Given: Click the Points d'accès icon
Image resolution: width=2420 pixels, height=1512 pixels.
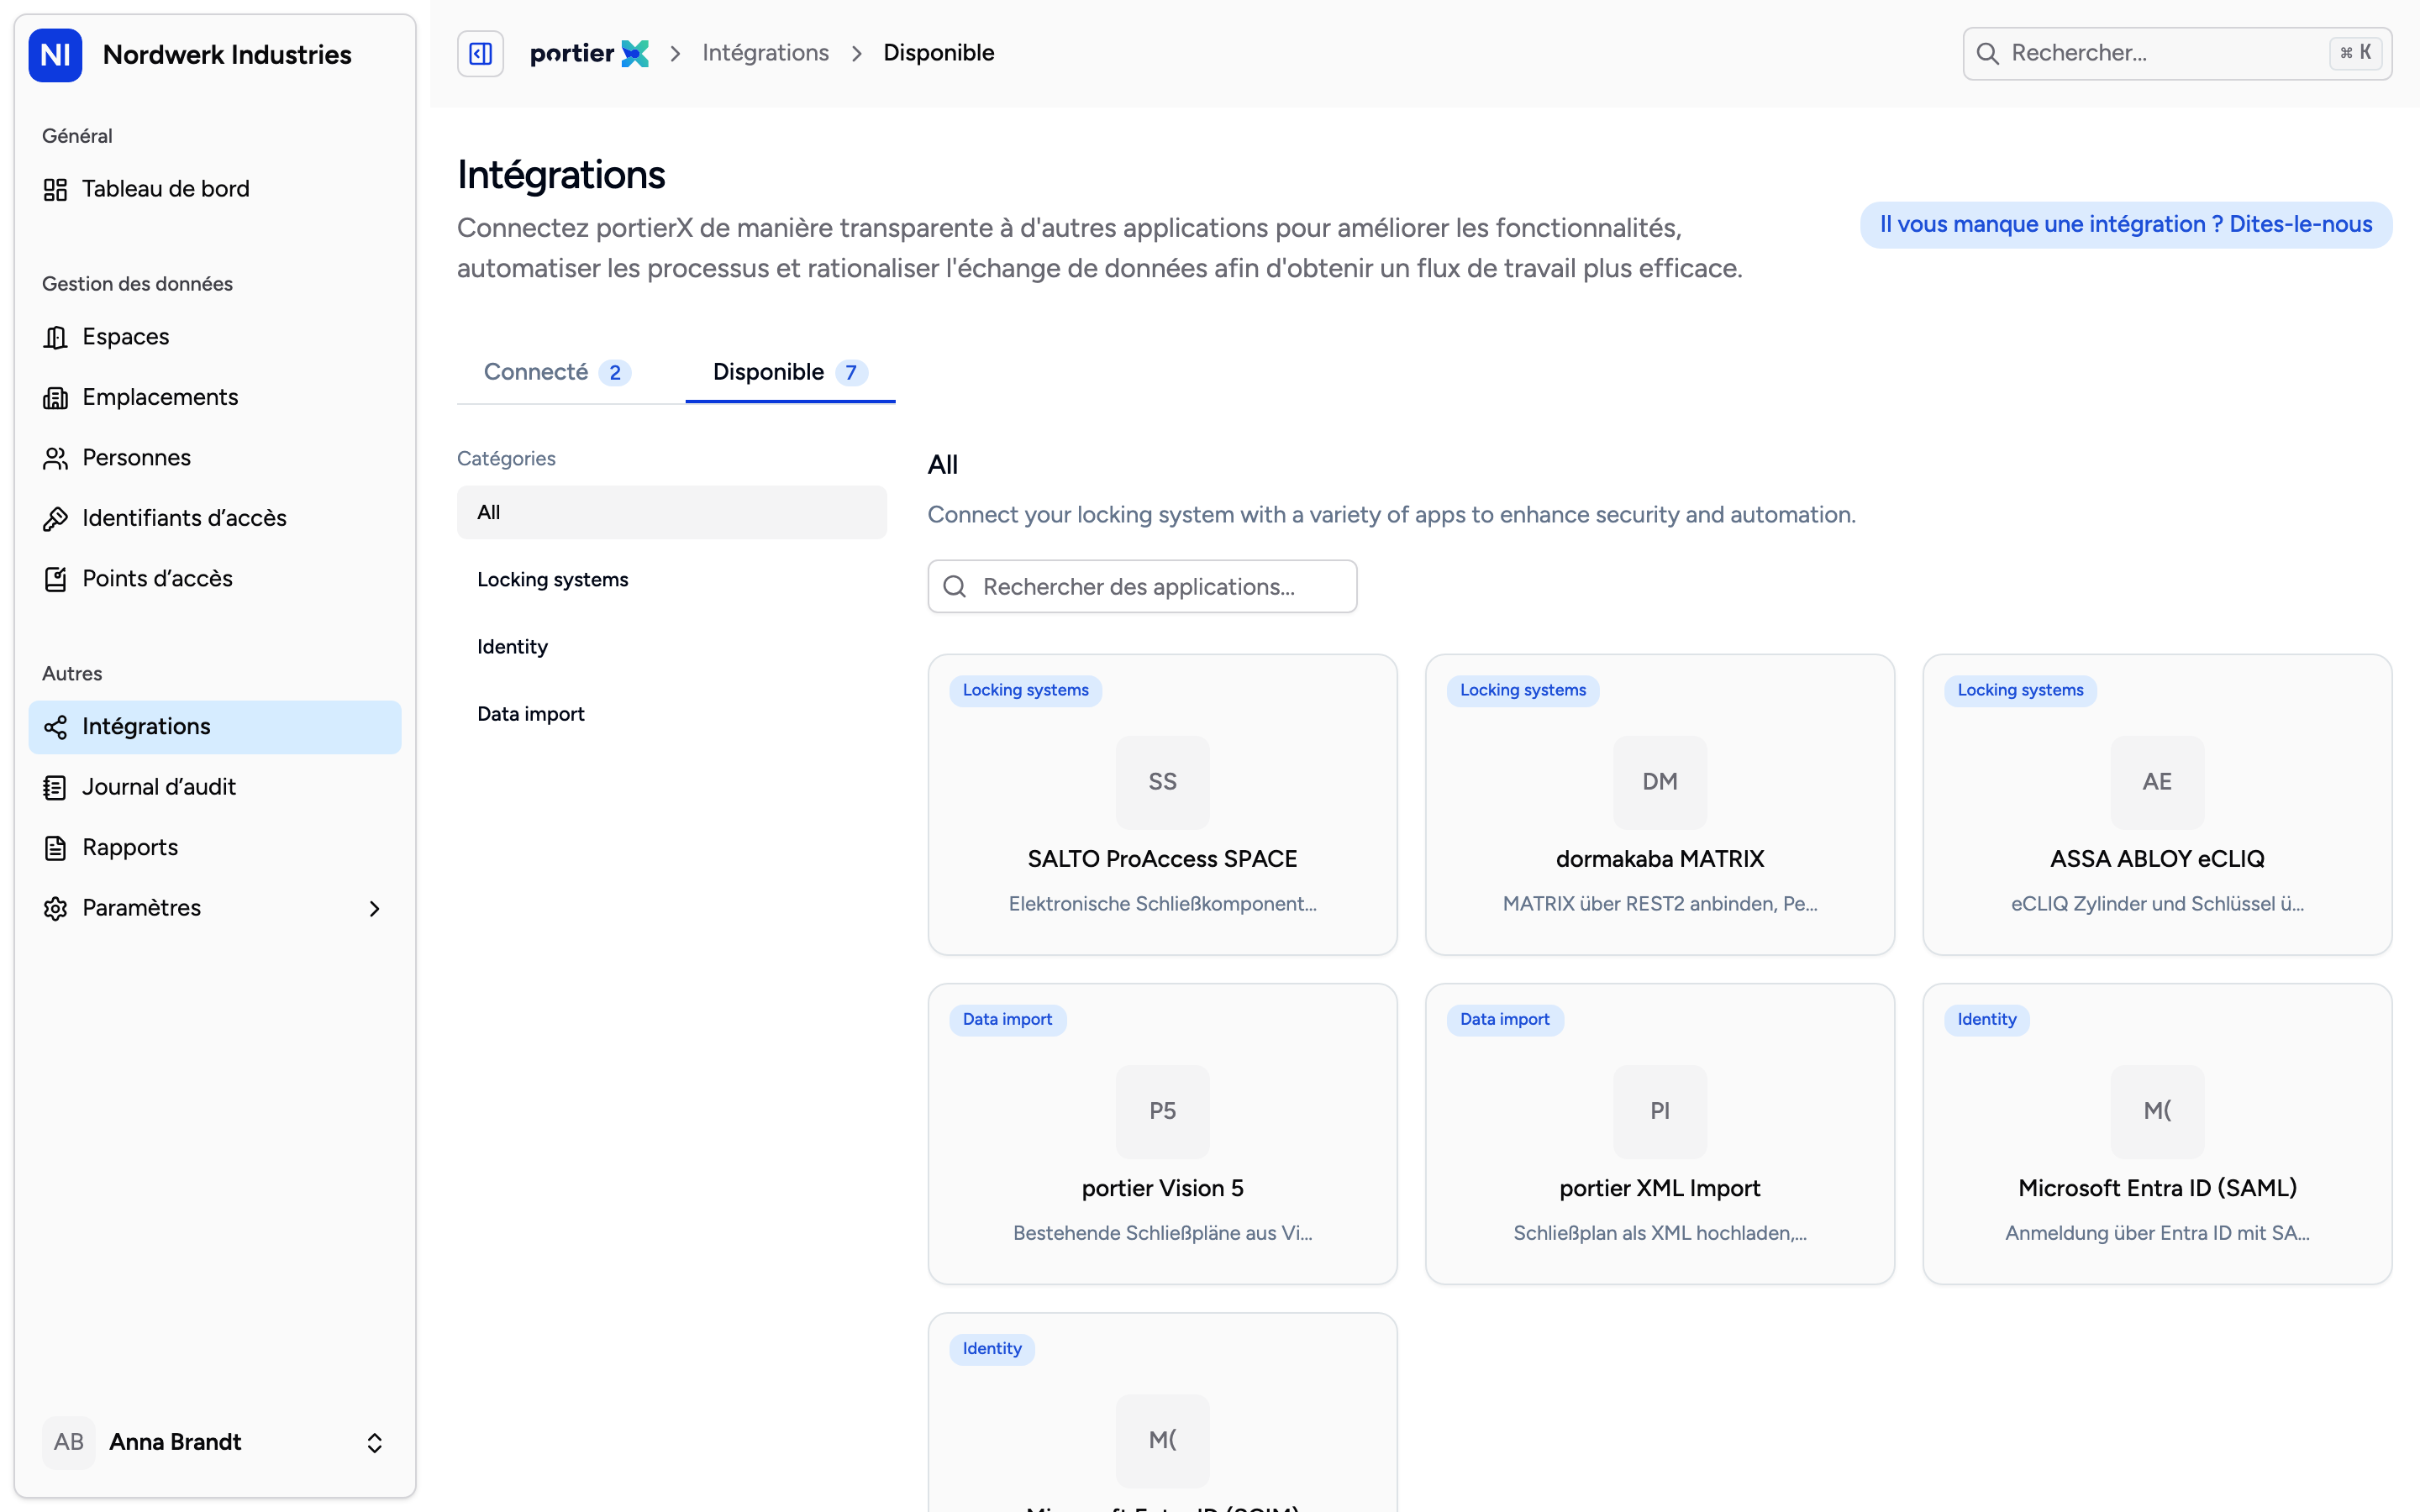Looking at the screenshot, I should [x=55, y=579].
